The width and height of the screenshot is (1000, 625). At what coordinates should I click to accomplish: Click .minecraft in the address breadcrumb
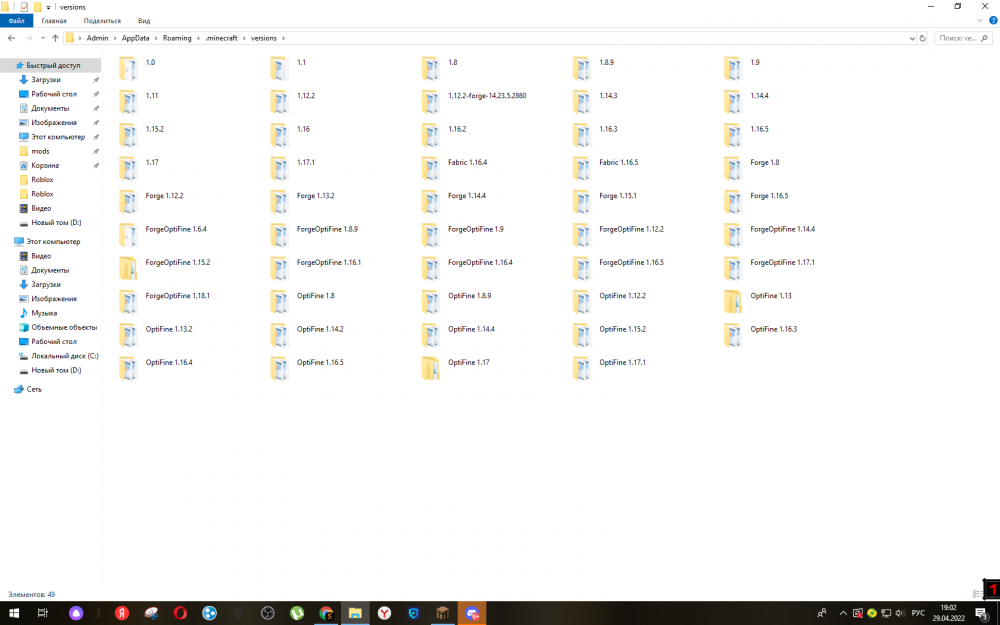tap(221, 38)
